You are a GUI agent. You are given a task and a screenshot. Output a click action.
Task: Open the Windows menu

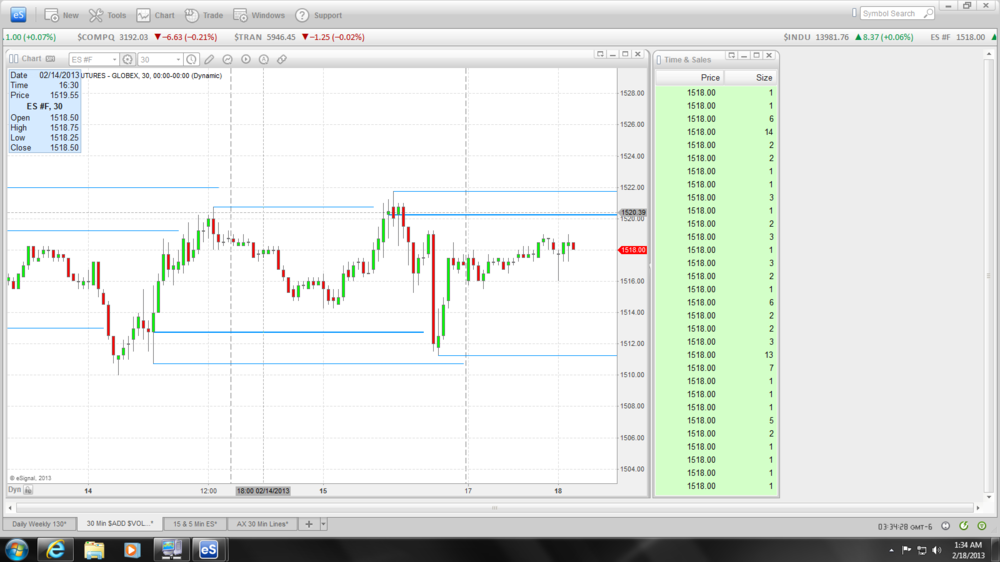tap(259, 15)
